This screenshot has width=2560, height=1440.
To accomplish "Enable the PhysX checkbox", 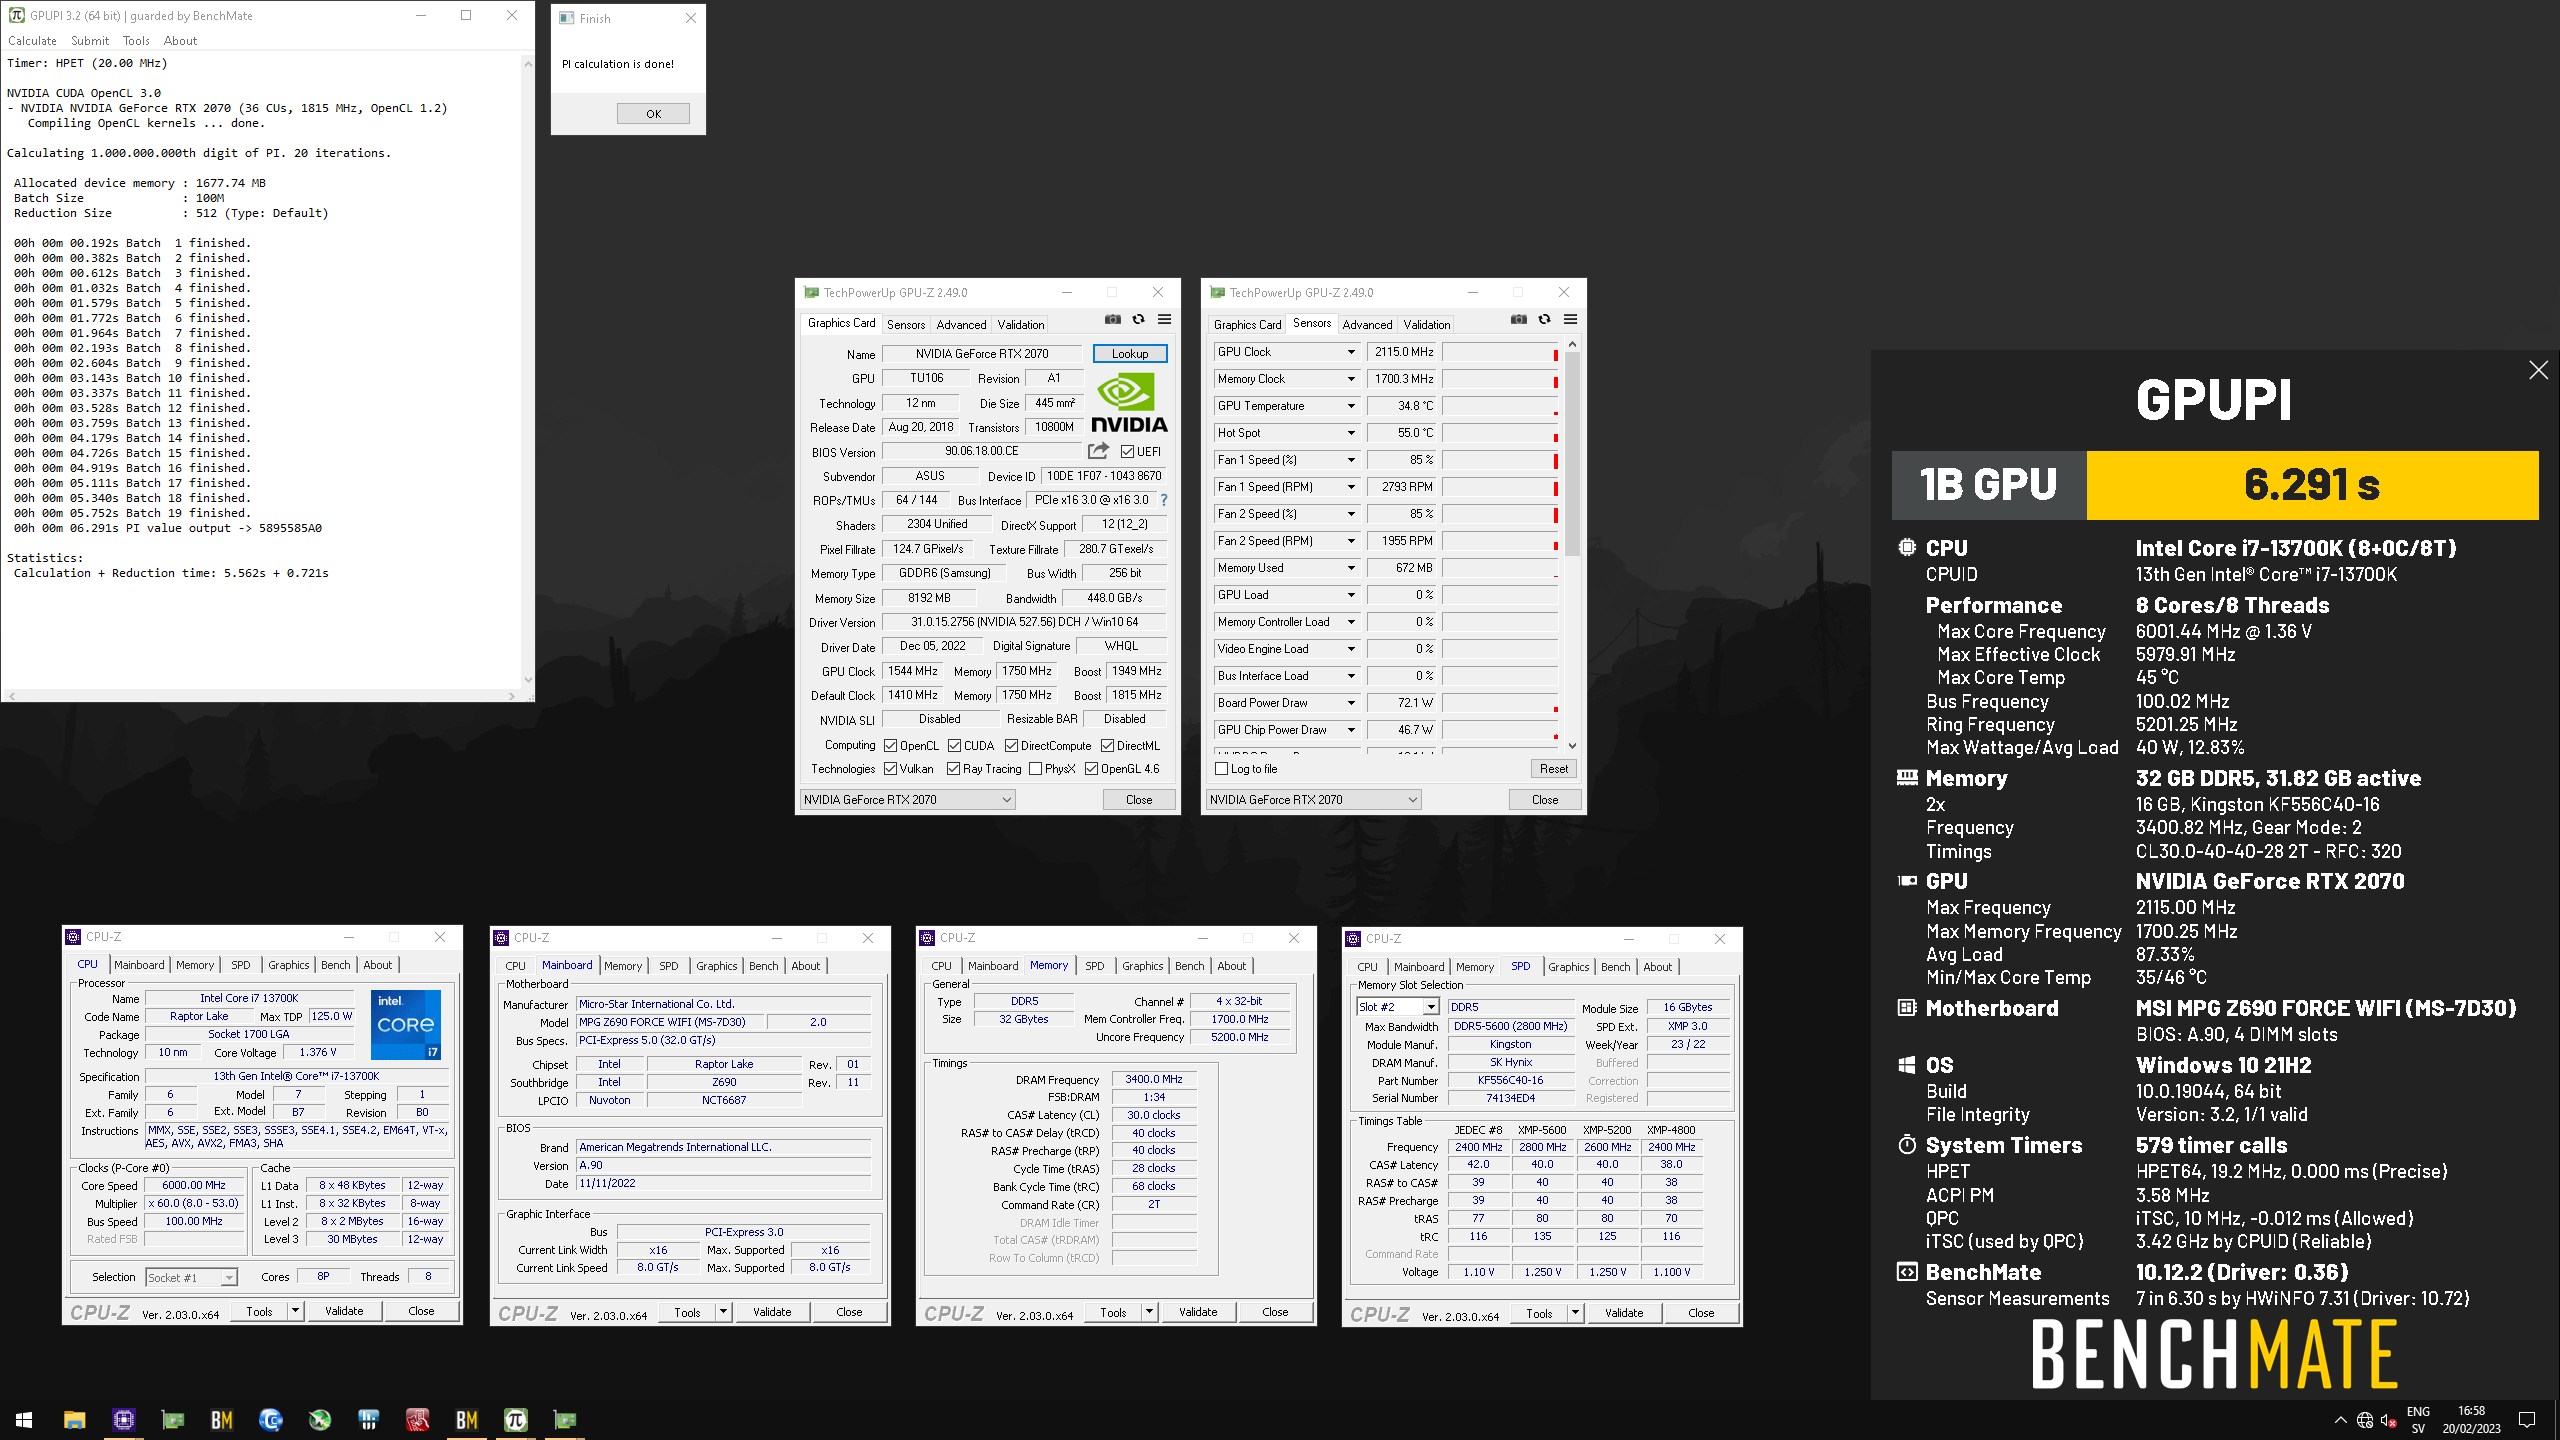I will point(1034,768).
